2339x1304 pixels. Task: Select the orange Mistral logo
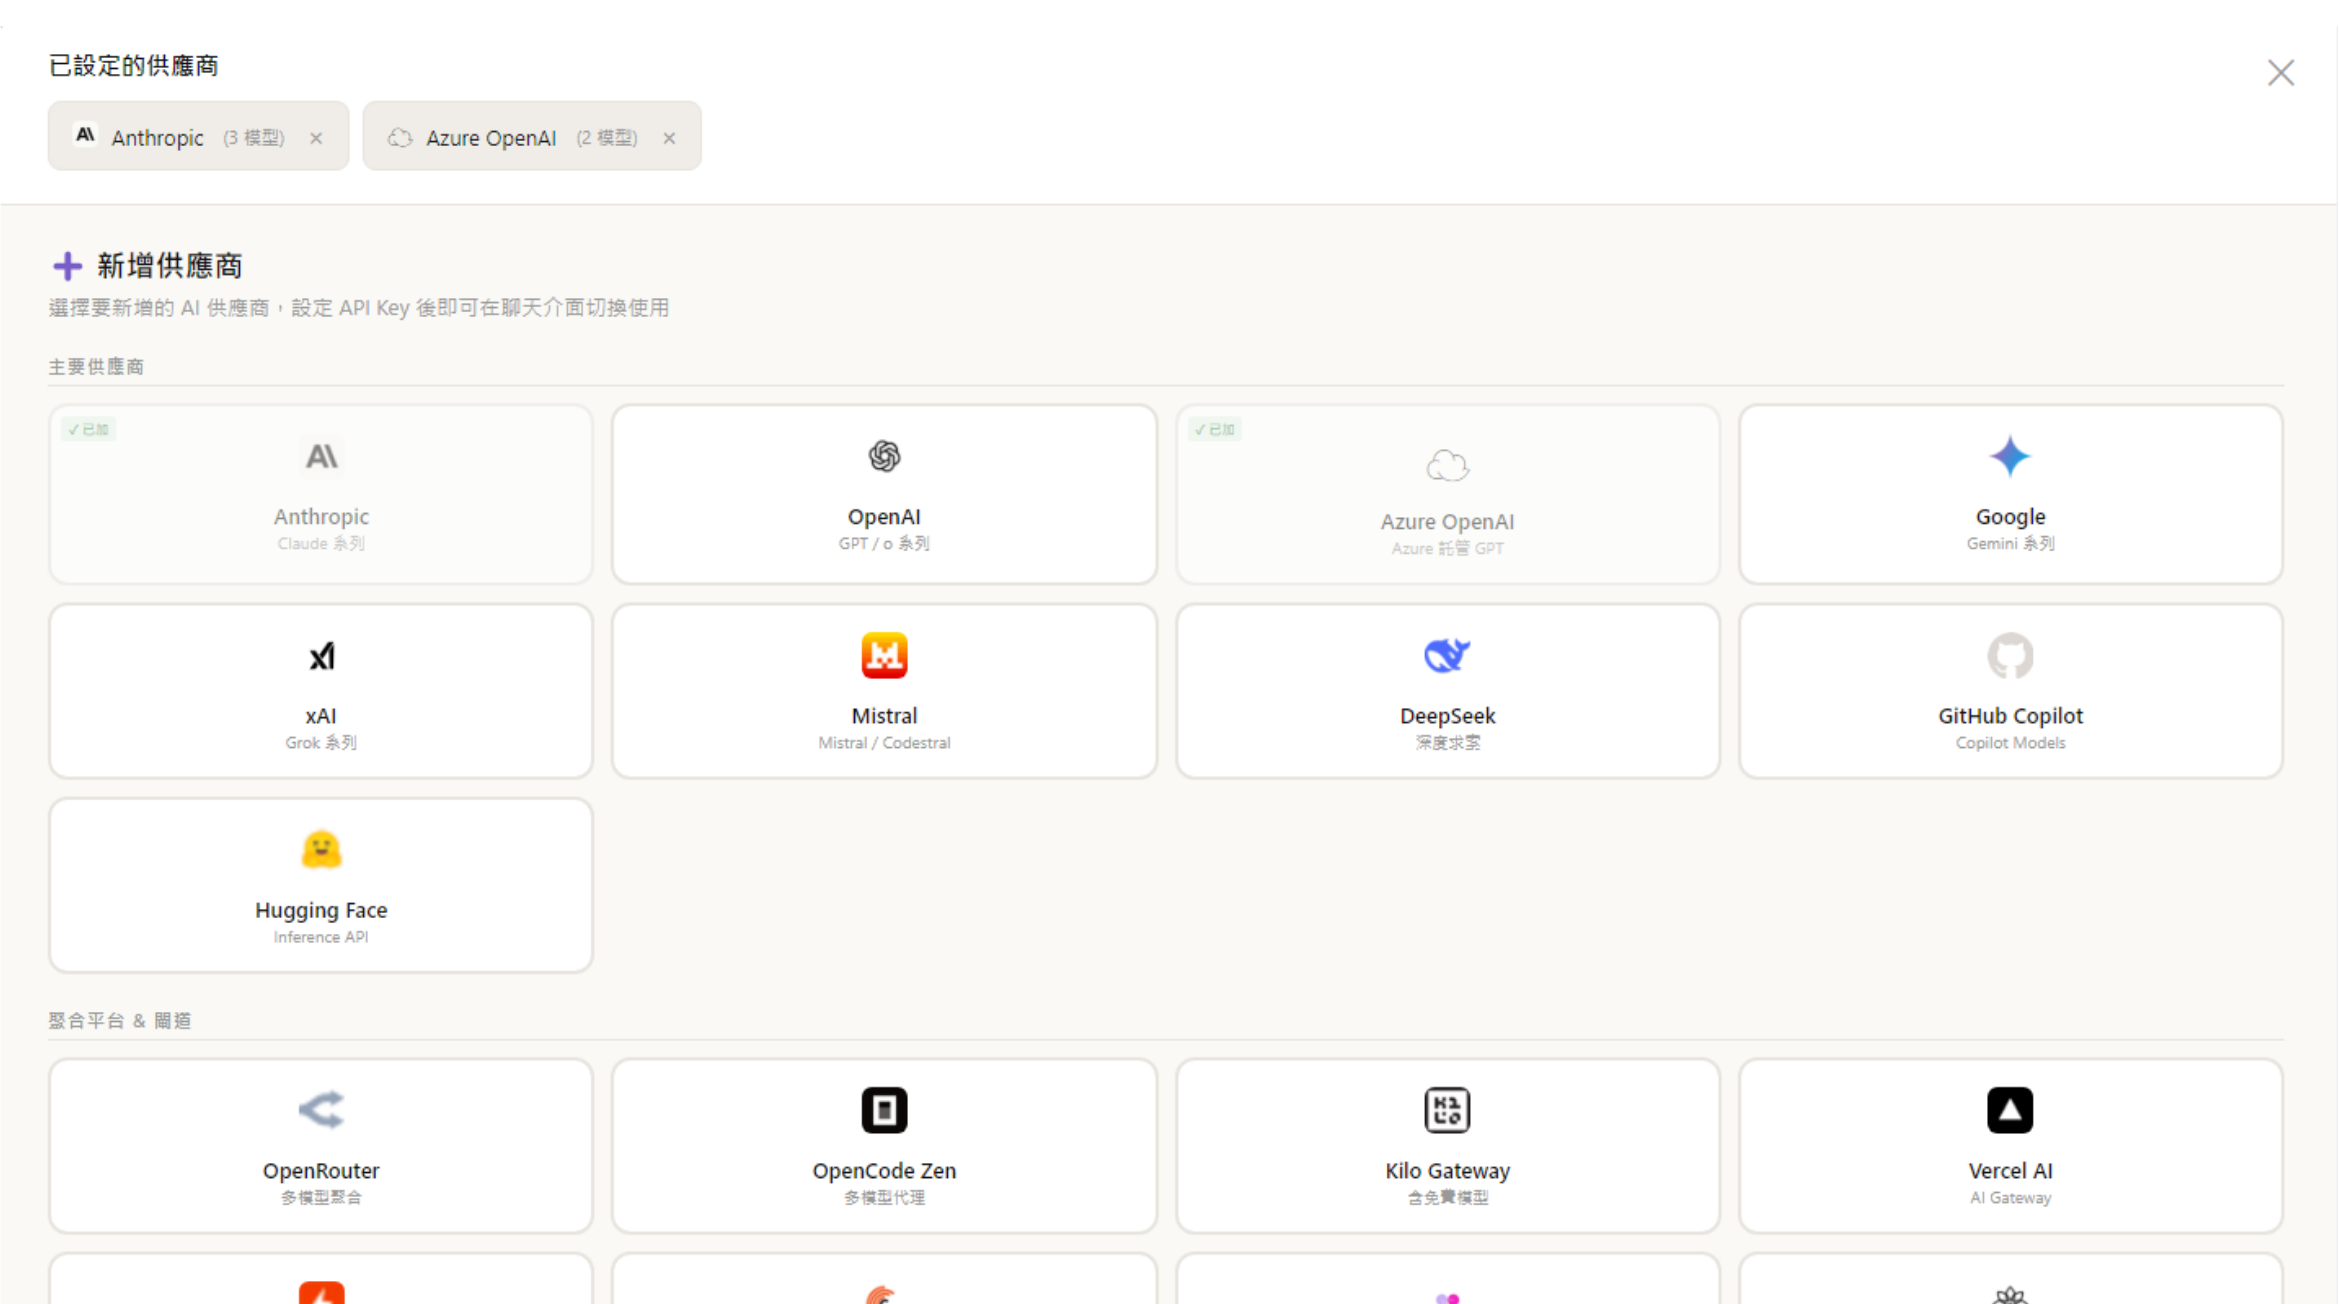pyautogui.click(x=884, y=656)
